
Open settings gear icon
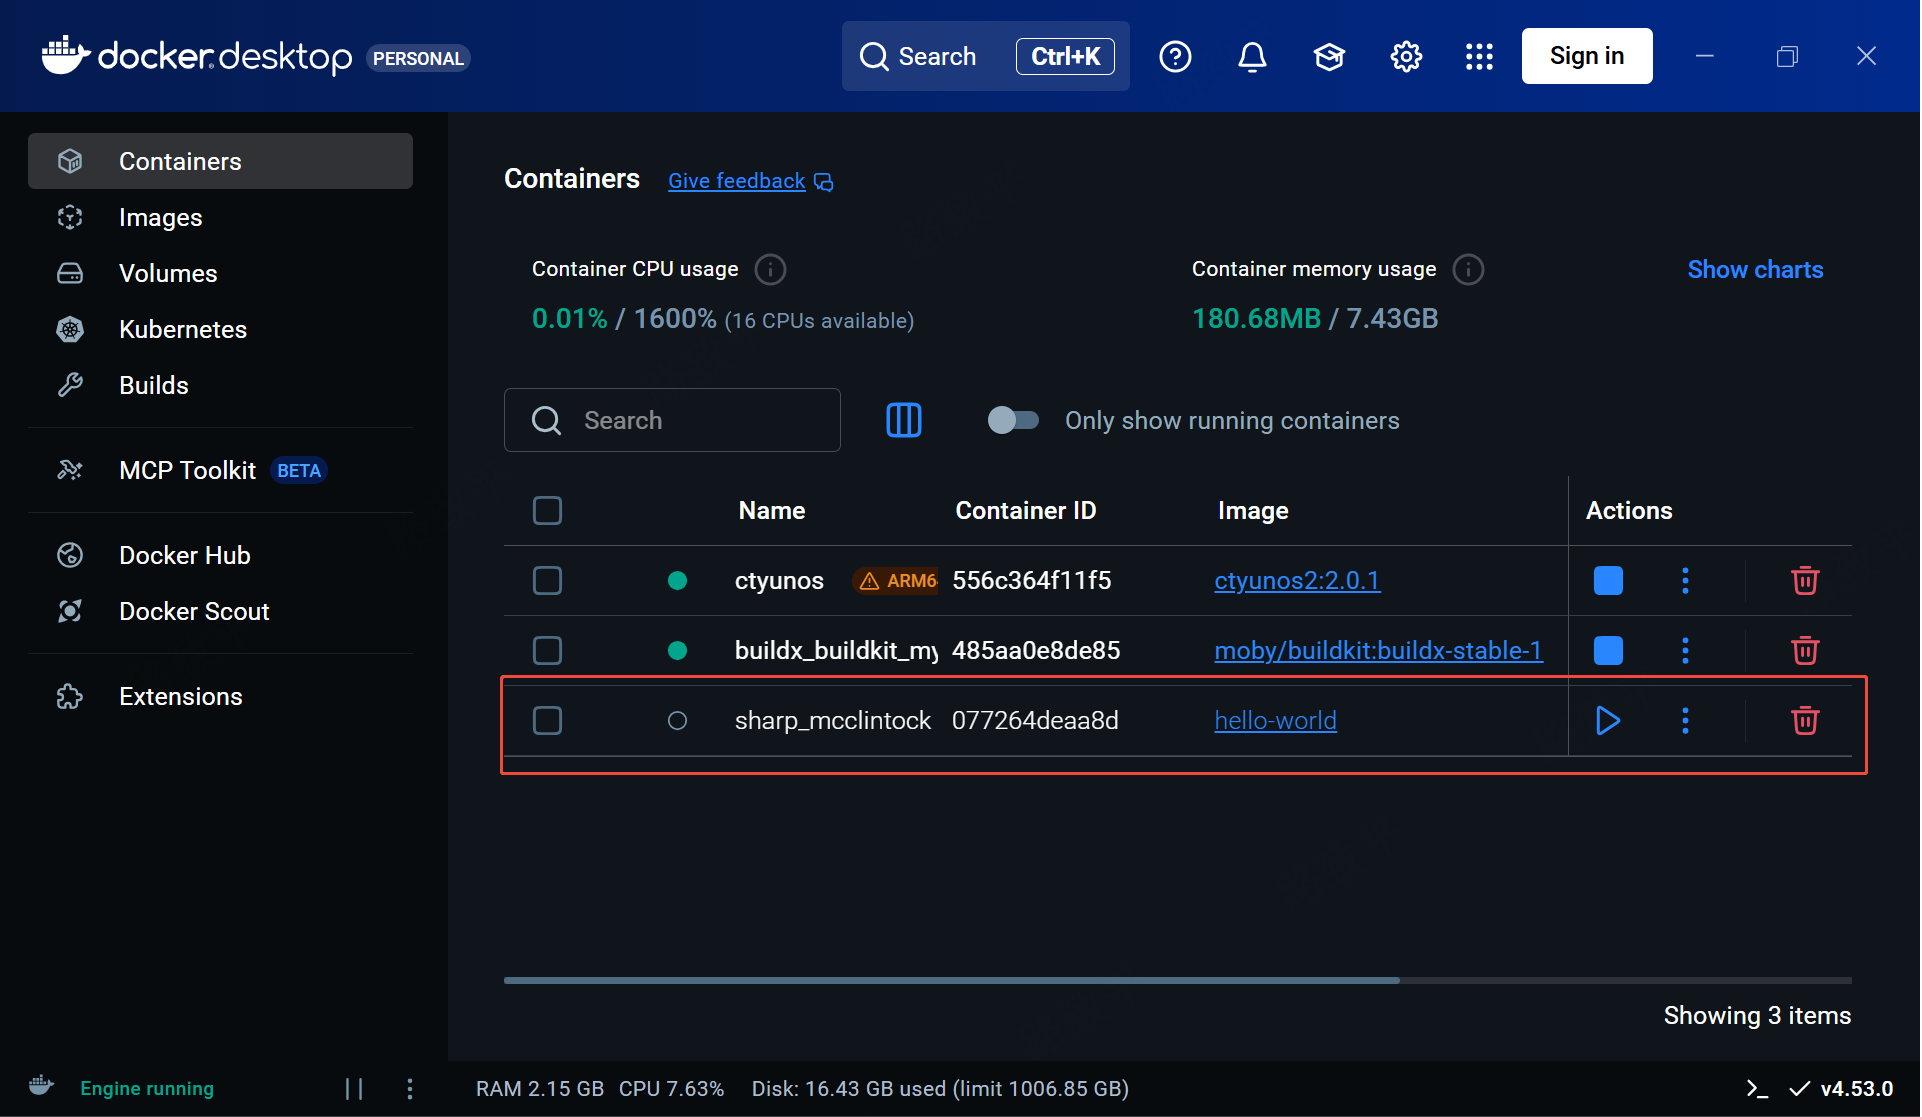tap(1406, 56)
